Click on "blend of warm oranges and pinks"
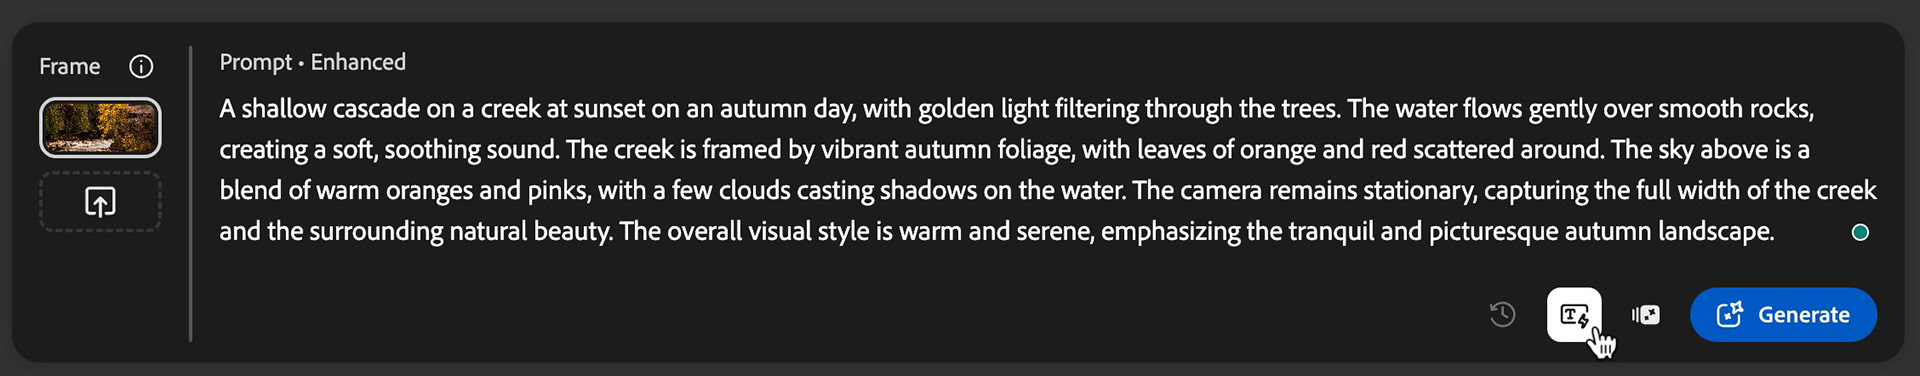This screenshot has height=376, width=1920. (x=391, y=190)
